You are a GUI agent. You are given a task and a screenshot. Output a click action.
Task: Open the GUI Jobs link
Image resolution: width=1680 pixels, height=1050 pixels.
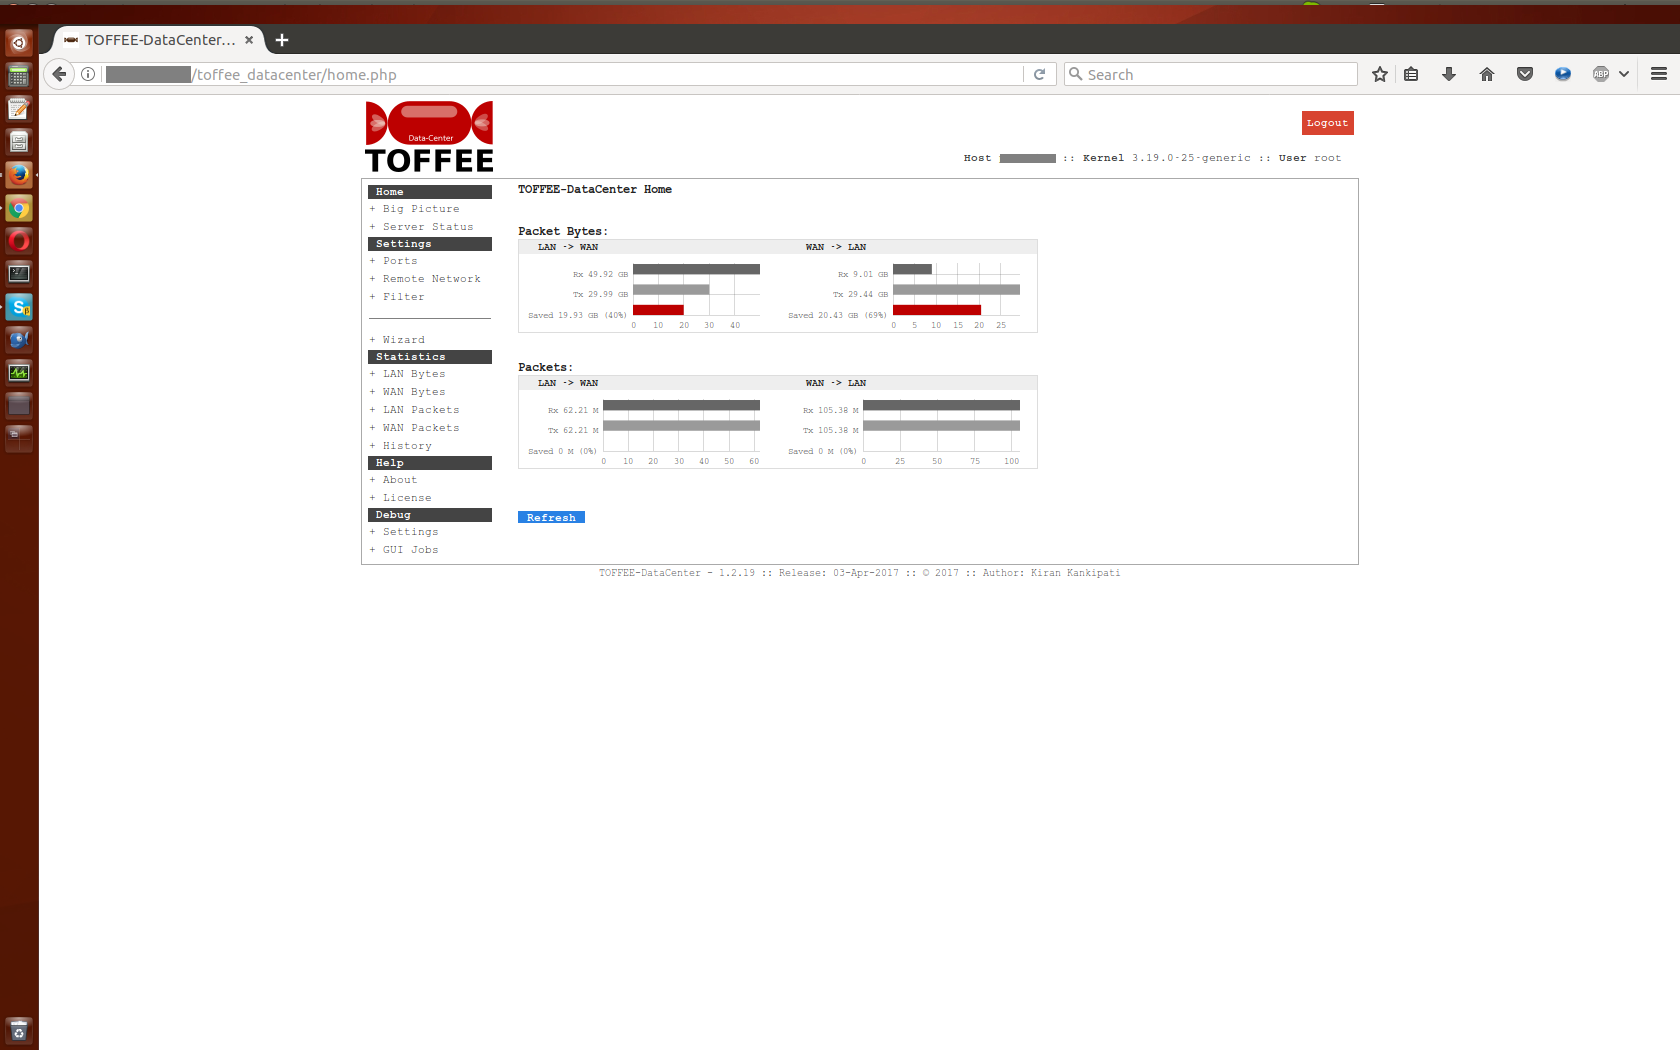pyautogui.click(x=410, y=550)
